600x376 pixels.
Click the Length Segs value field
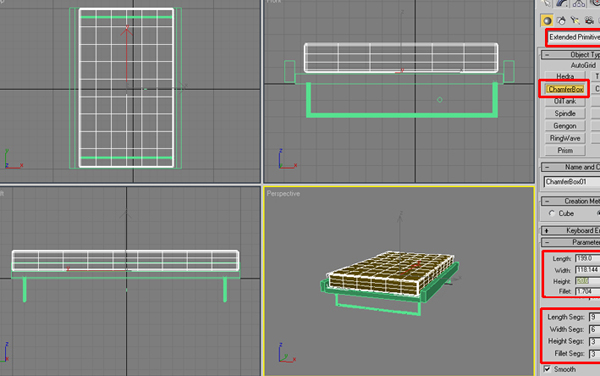point(595,317)
